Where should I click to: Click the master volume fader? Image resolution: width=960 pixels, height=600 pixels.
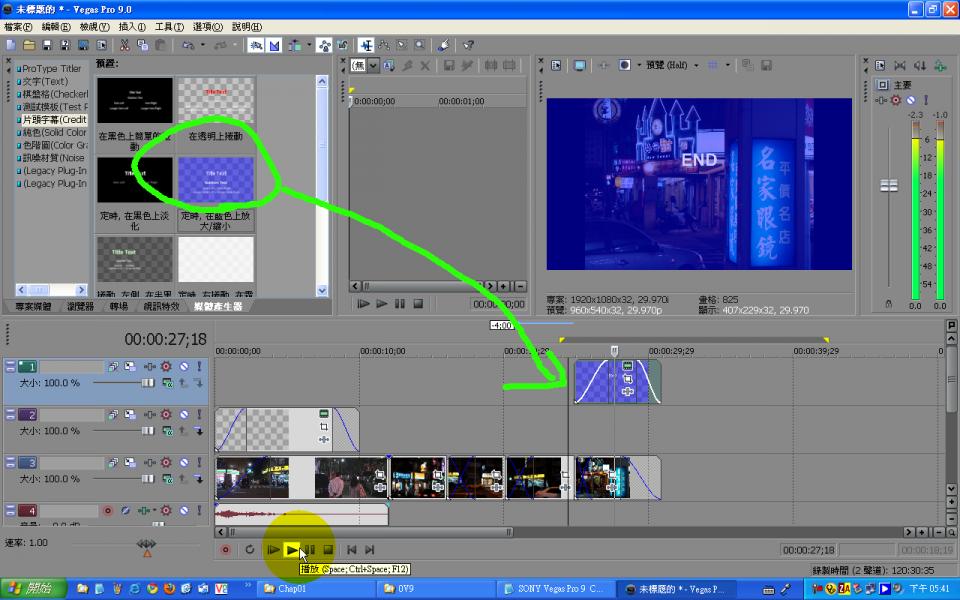coord(888,186)
